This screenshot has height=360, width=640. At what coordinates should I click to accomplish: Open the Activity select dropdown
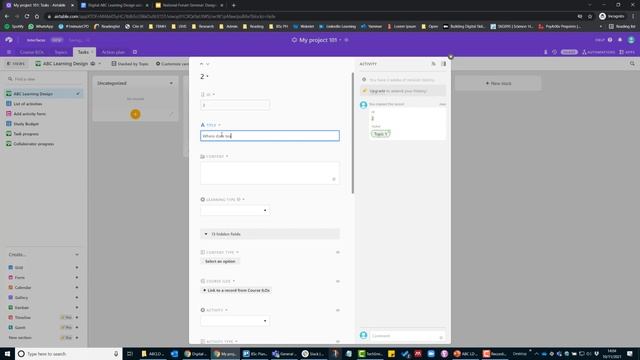[235, 321]
